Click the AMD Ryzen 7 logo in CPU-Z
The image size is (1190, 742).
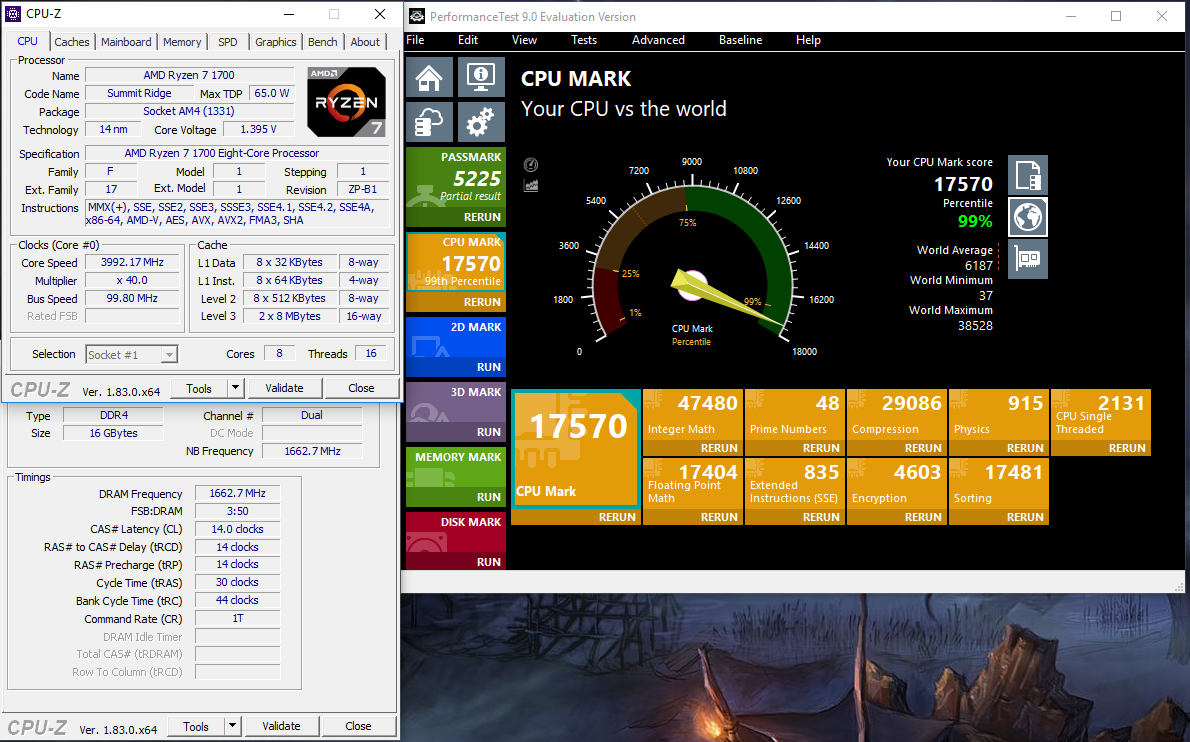tap(346, 102)
